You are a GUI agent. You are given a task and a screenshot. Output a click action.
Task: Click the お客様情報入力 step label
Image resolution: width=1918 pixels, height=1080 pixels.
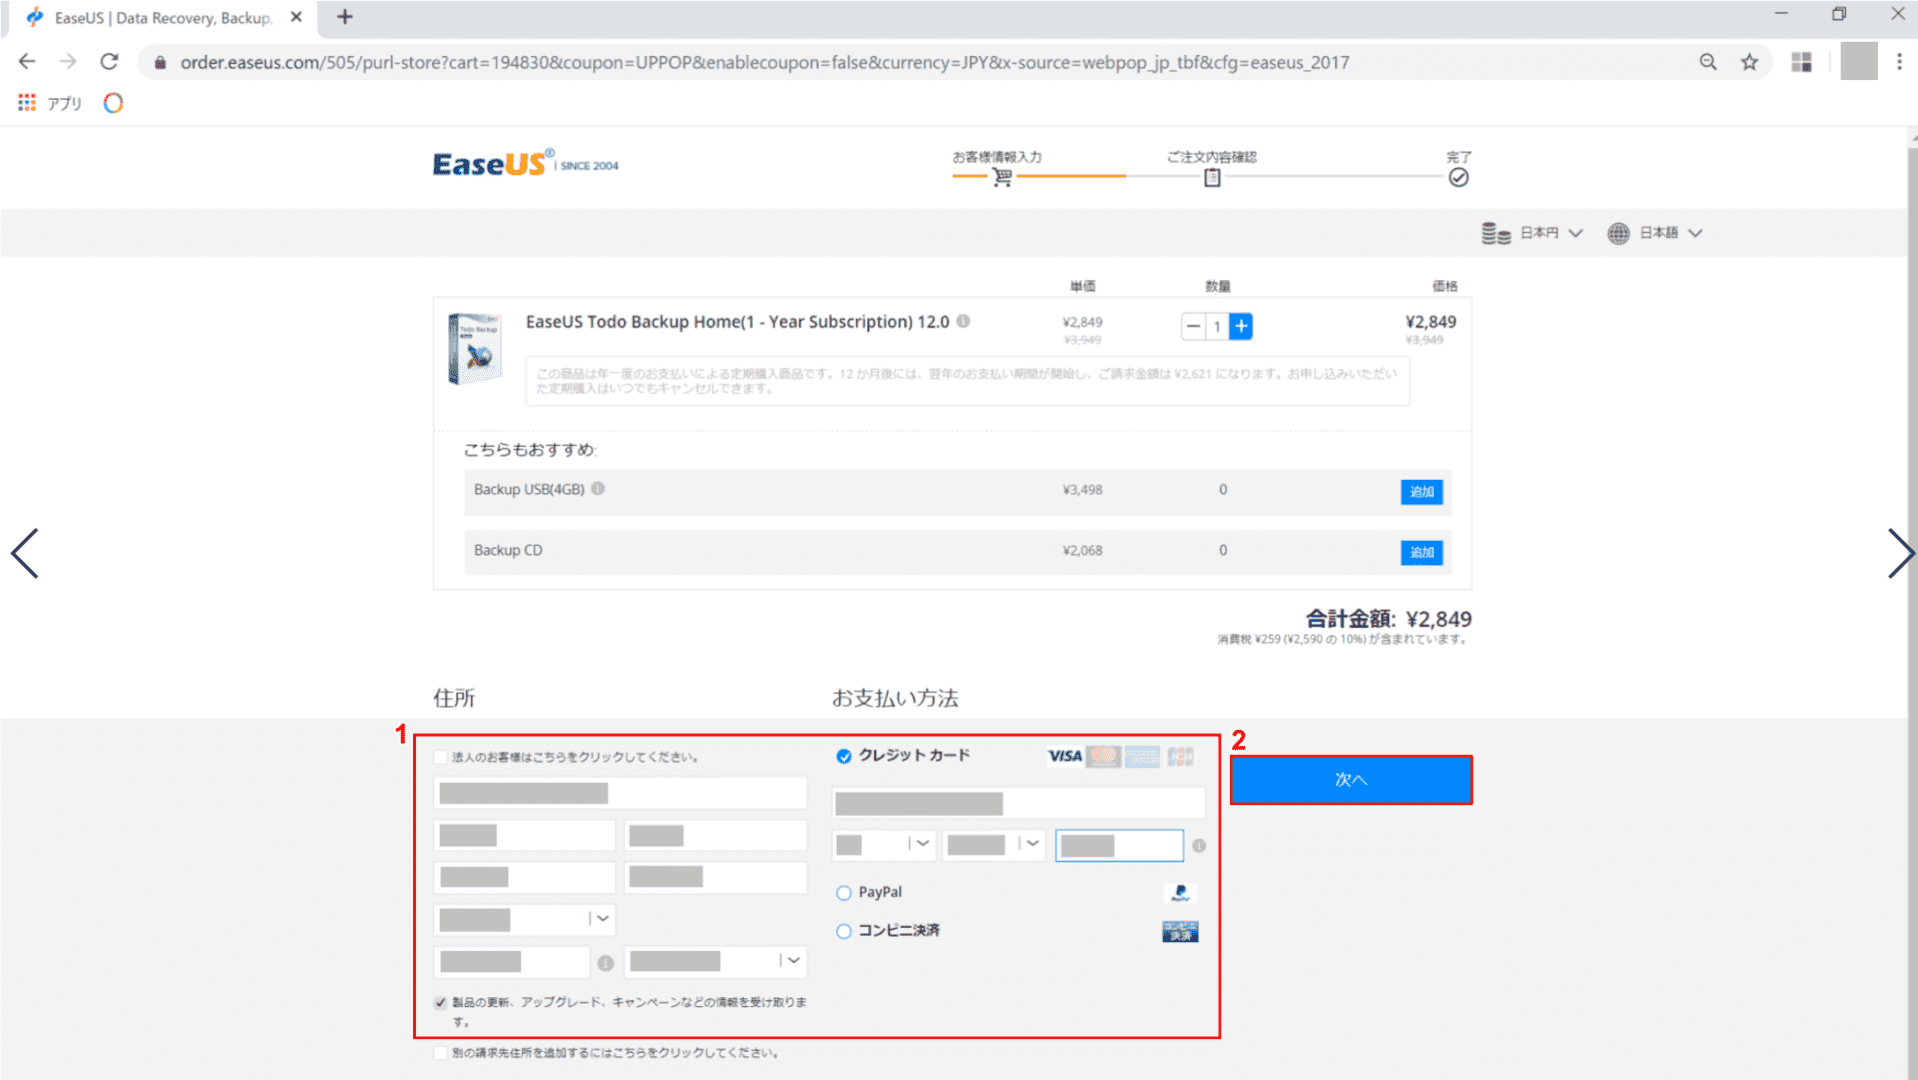997,157
